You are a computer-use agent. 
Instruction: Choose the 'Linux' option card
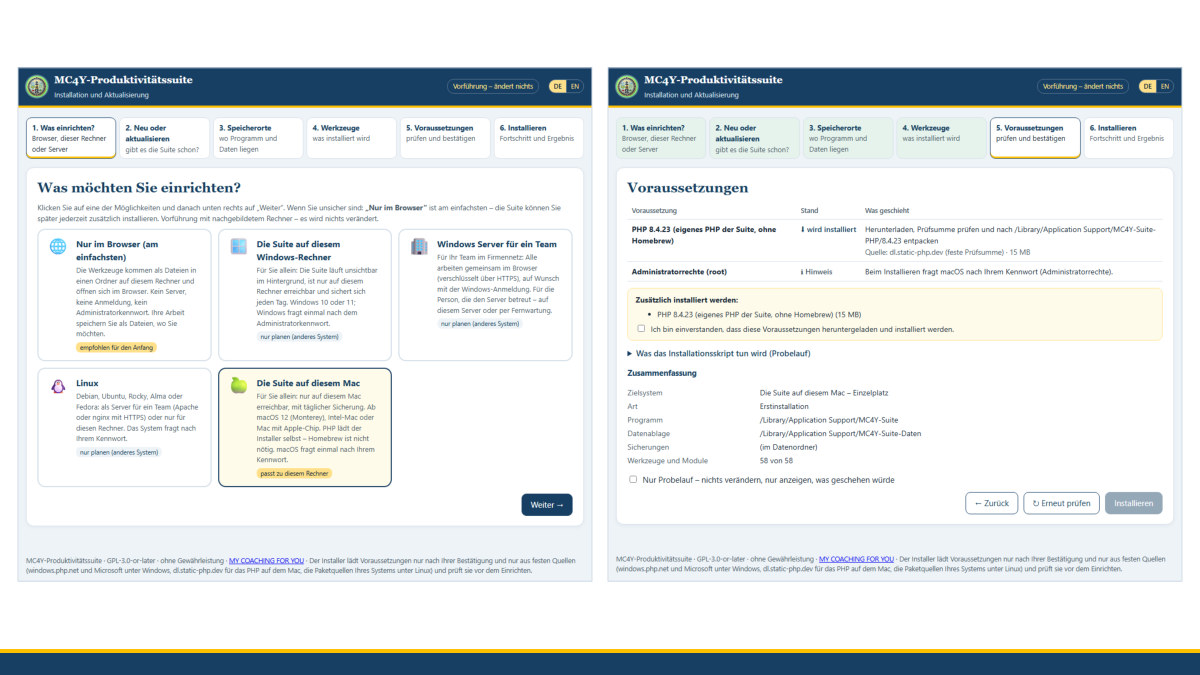pyautogui.click(x=125, y=427)
